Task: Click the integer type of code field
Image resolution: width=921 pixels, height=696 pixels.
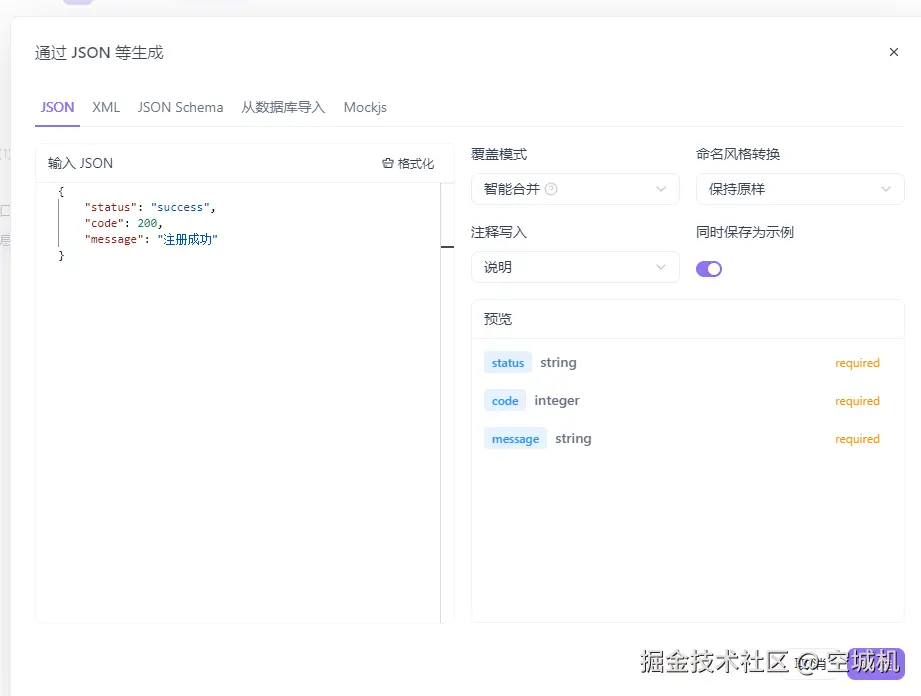Action: tap(557, 401)
